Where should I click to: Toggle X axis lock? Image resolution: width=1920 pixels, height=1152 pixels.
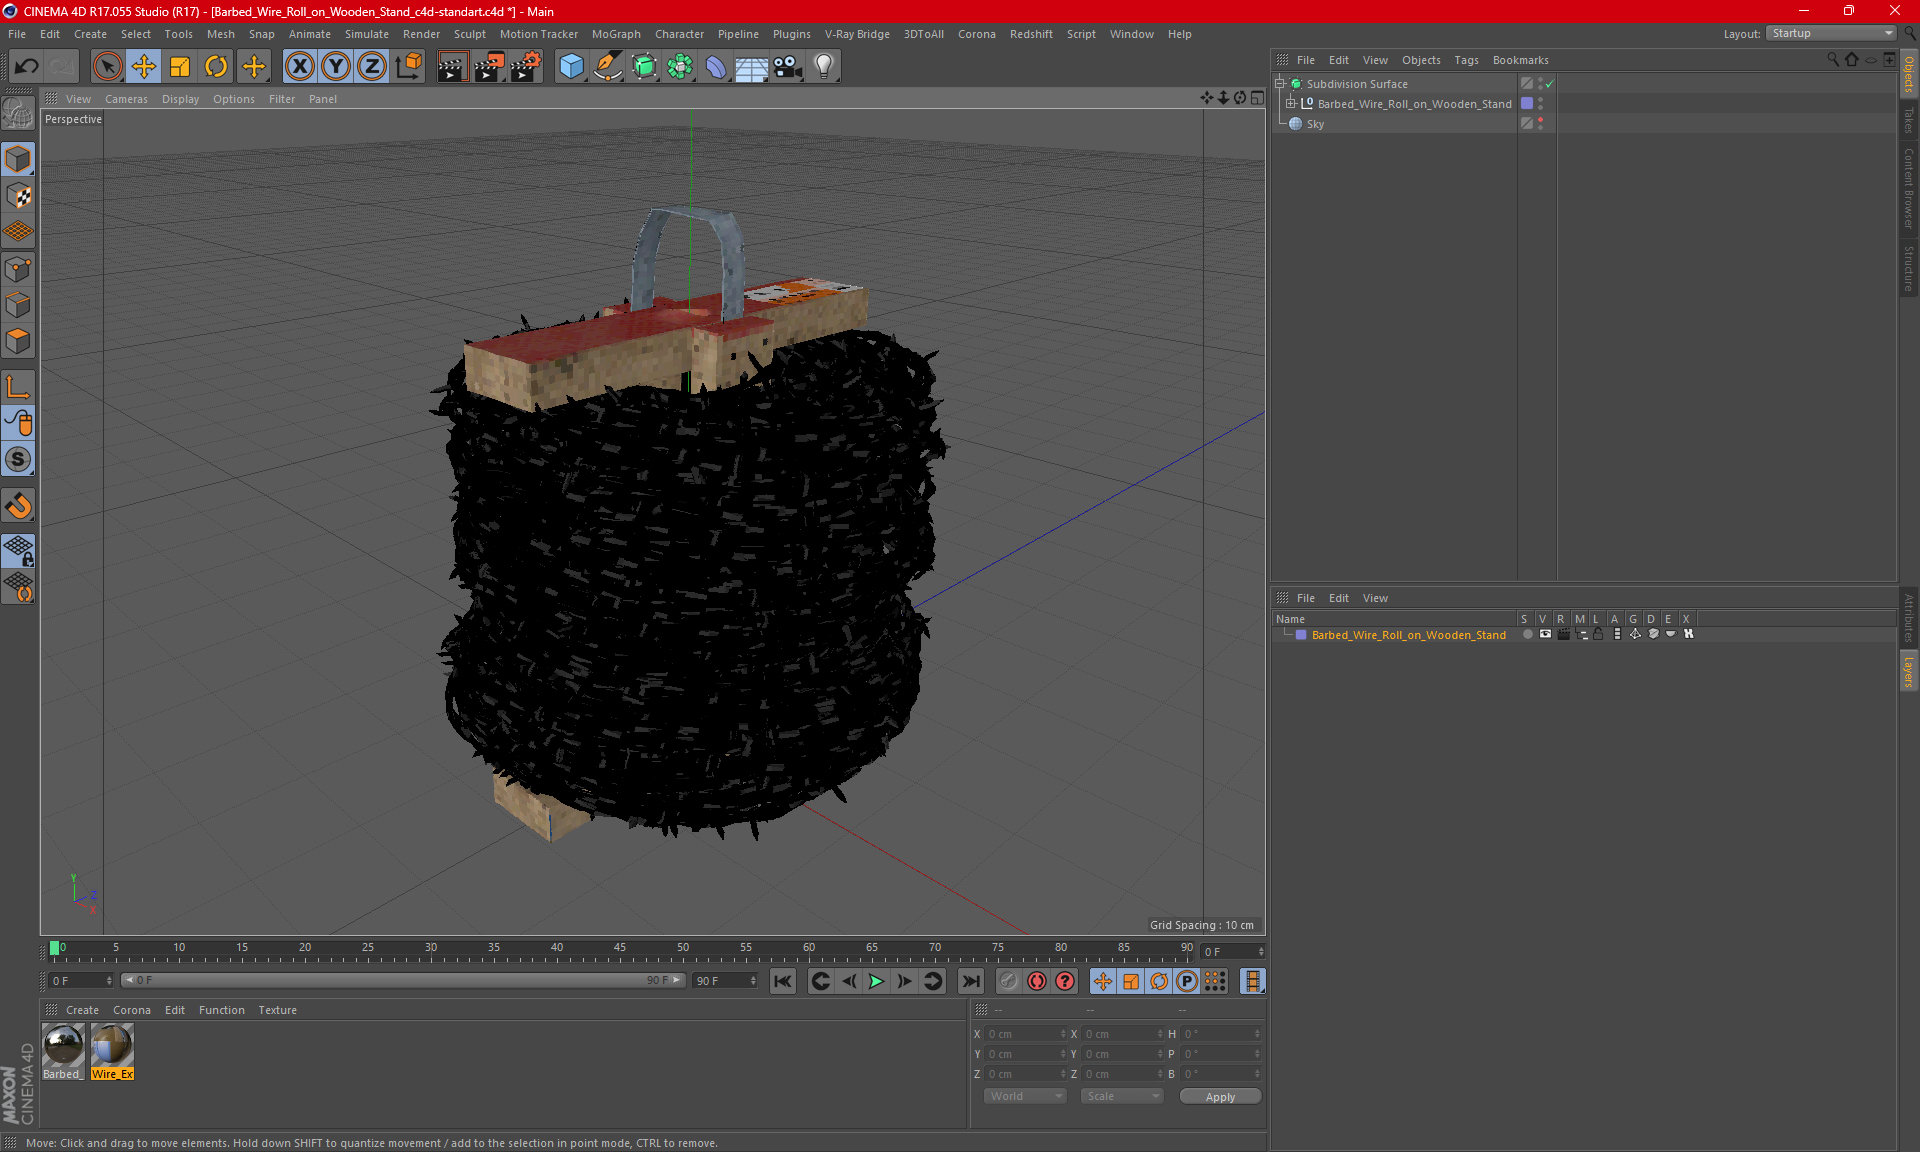click(x=299, y=66)
